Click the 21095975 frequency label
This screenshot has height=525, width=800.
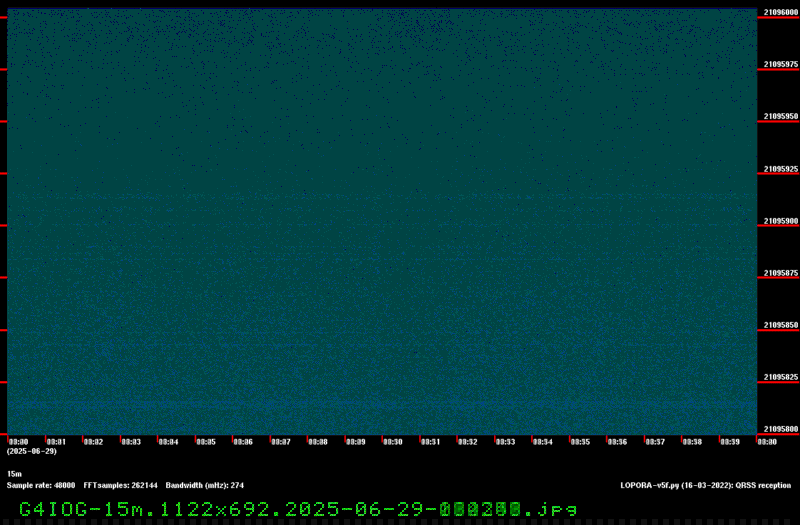(781, 64)
